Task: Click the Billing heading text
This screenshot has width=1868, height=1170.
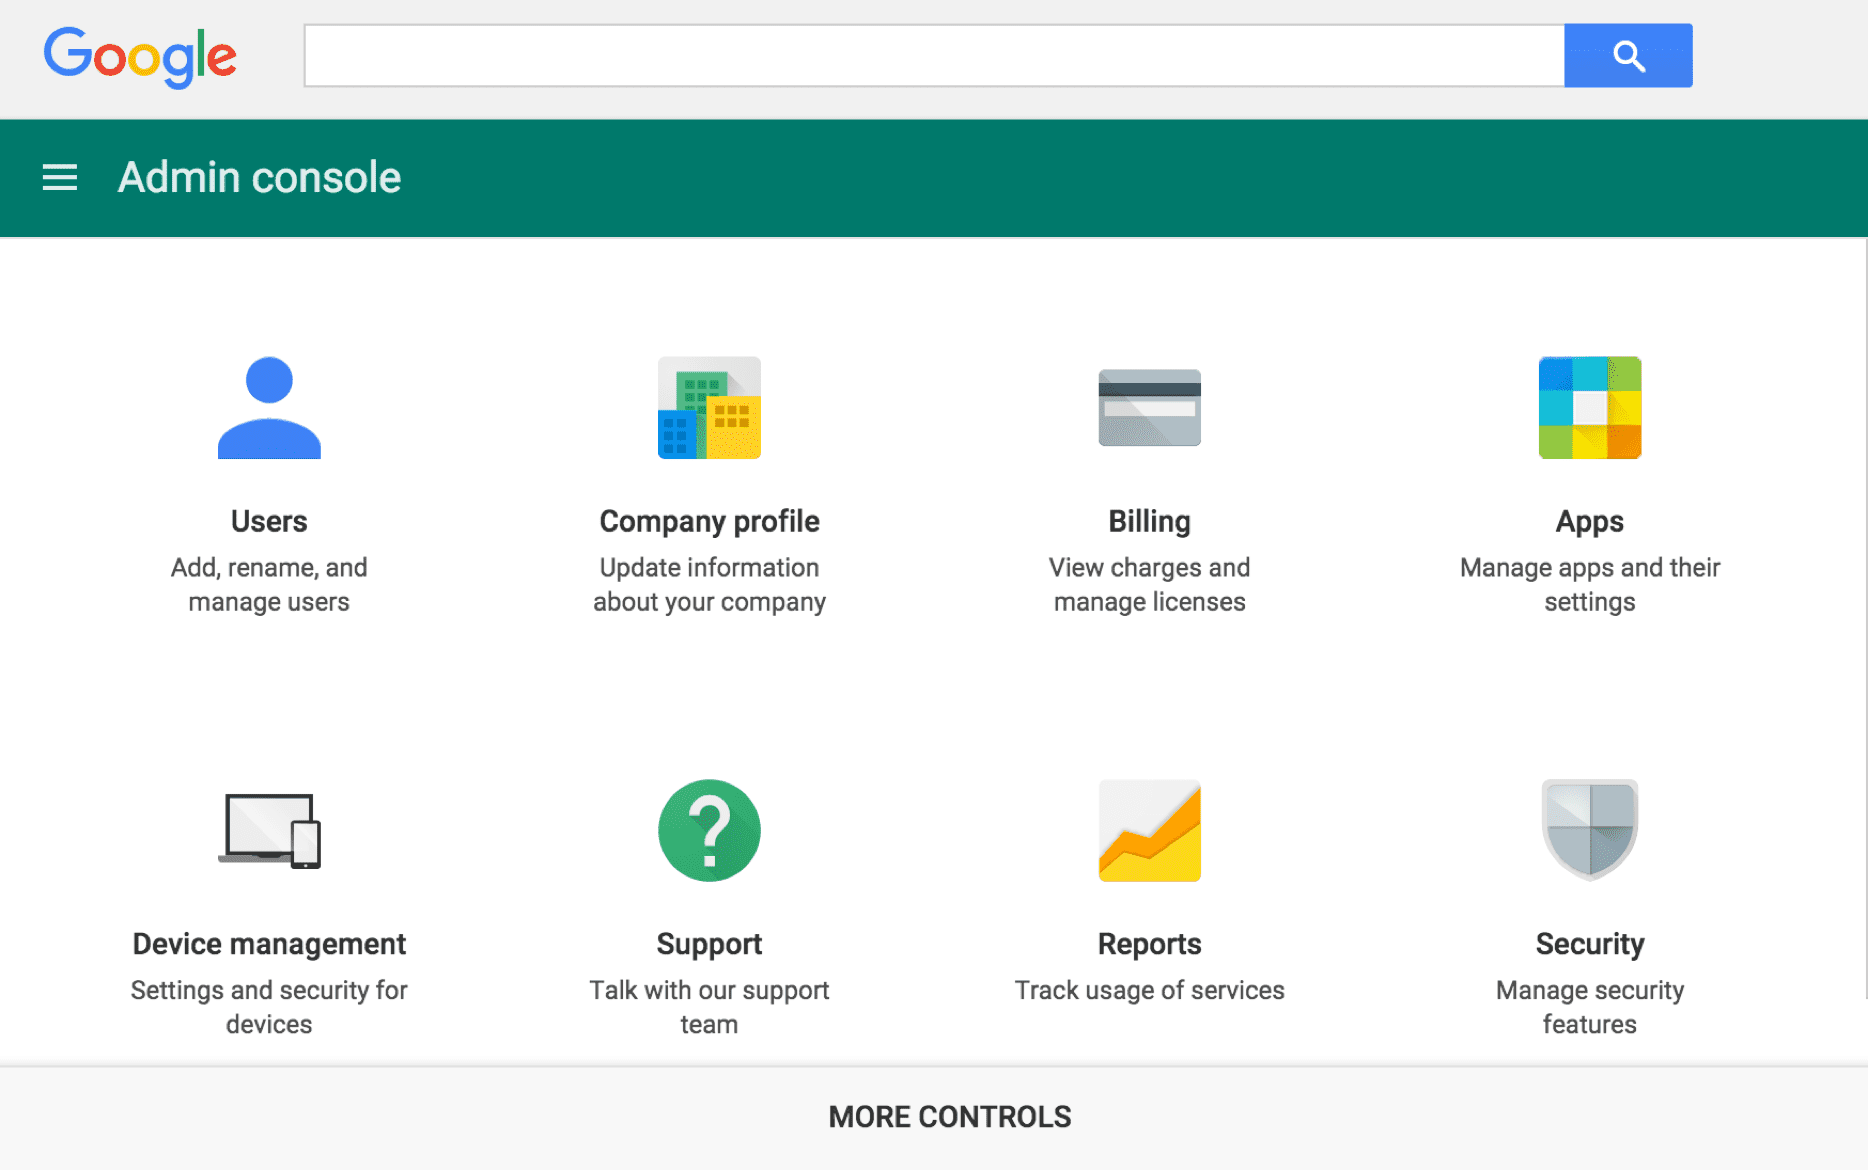Action: pos(1149,521)
